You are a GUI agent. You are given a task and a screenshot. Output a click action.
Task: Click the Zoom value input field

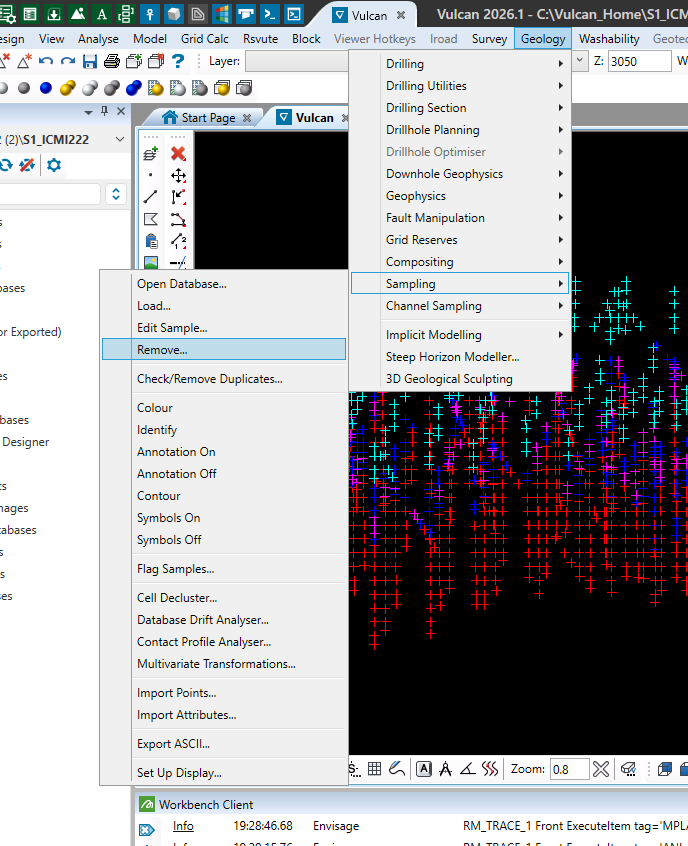(x=569, y=769)
